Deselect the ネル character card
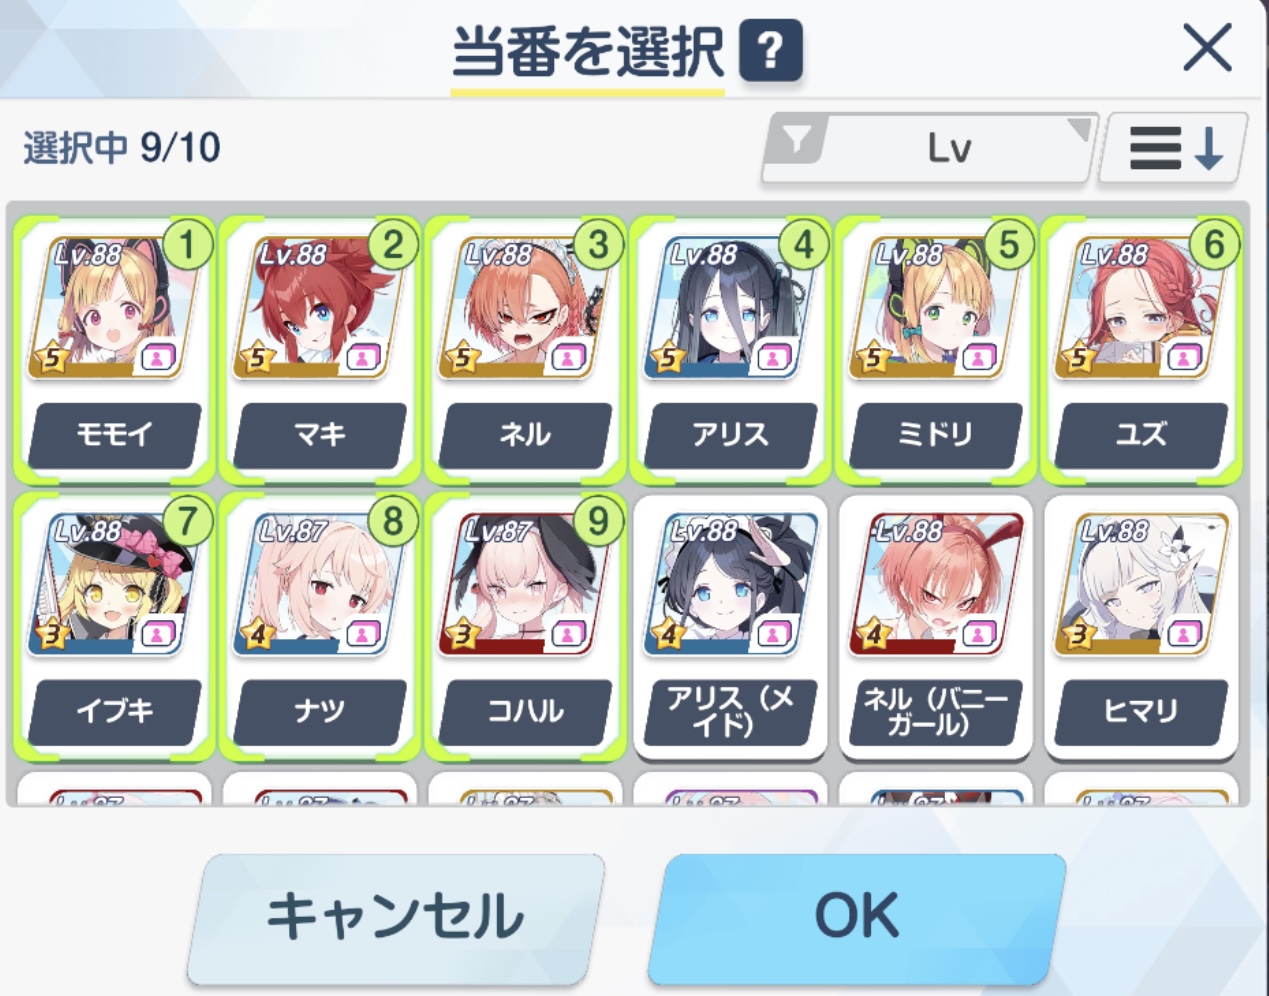This screenshot has width=1269, height=996. pos(525,348)
